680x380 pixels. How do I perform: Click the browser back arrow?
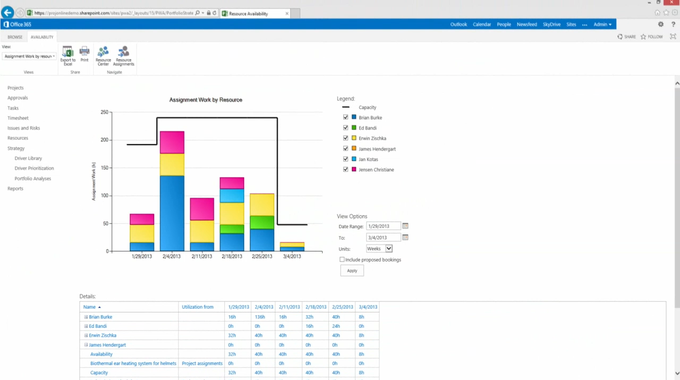click(7, 13)
